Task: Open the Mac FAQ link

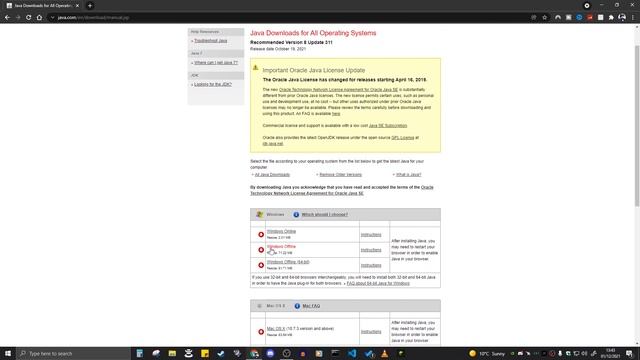Action: pyautogui.click(x=311, y=306)
